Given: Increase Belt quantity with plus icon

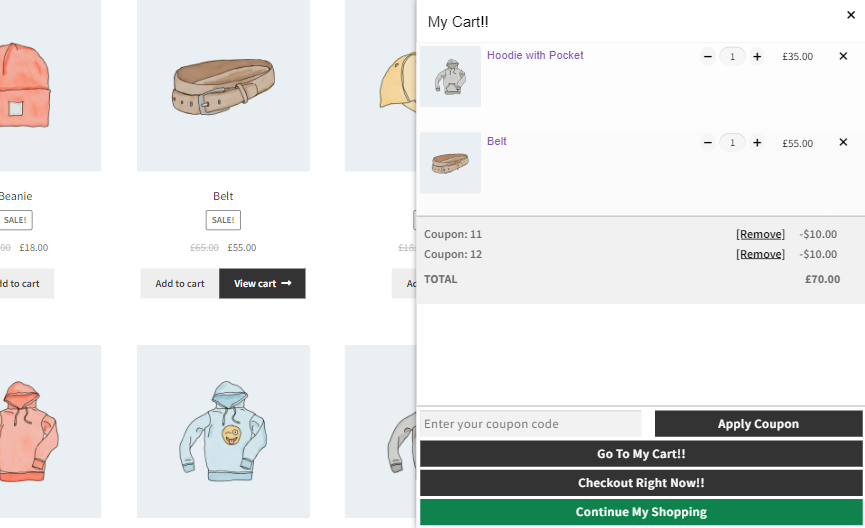Looking at the screenshot, I should tap(757, 143).
